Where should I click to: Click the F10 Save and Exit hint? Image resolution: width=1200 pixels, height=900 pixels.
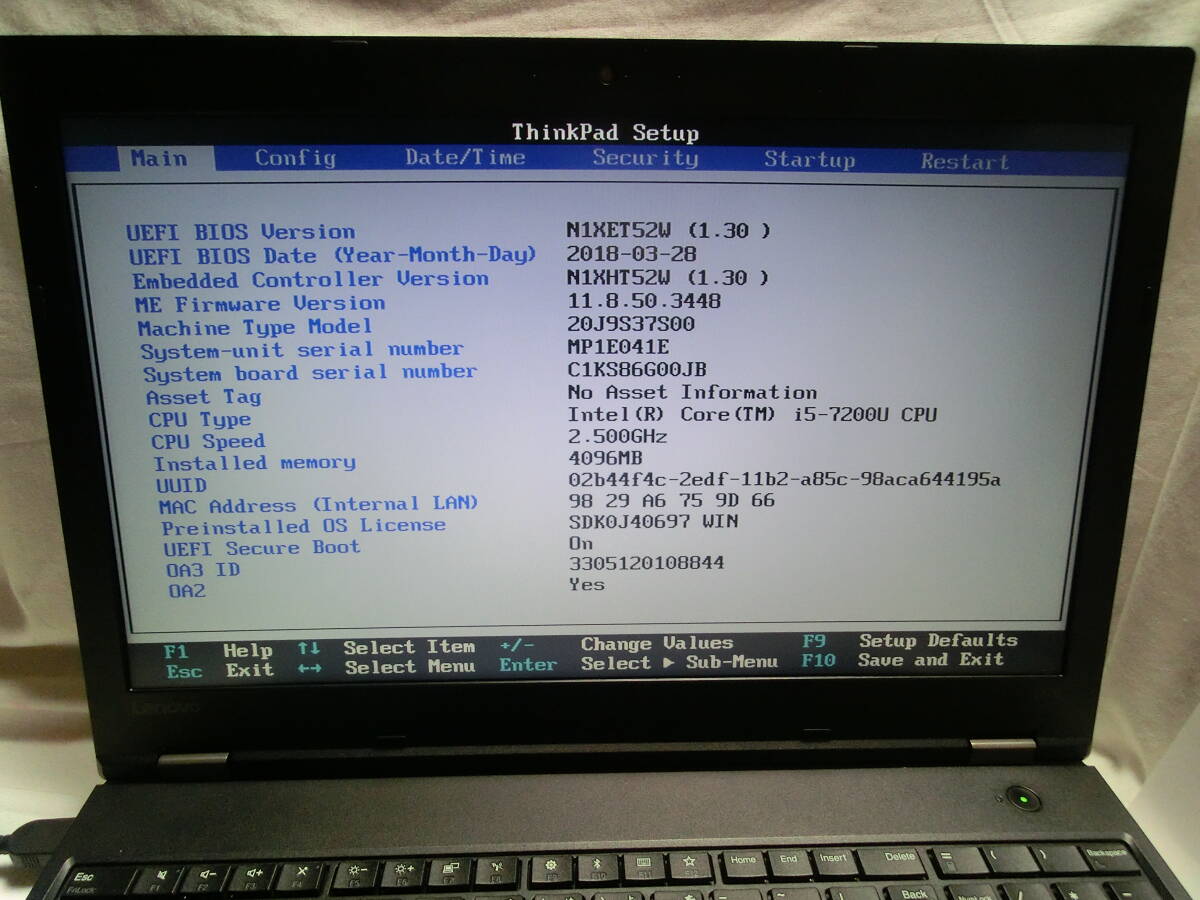pos(903,660)
